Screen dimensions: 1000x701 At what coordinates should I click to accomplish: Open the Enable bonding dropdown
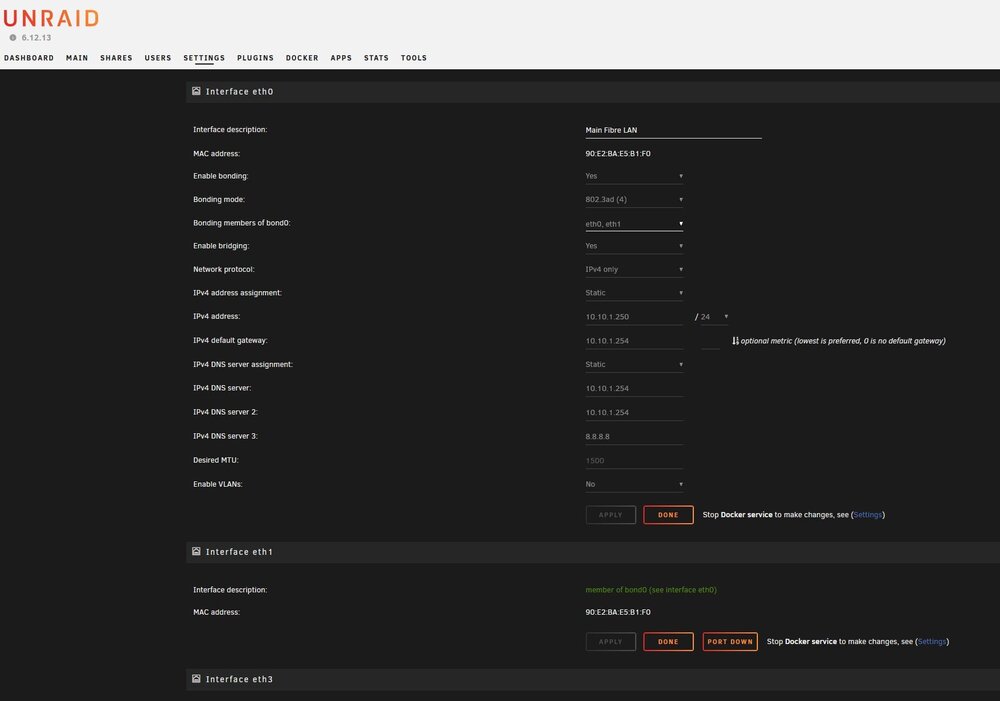[634, 176]
